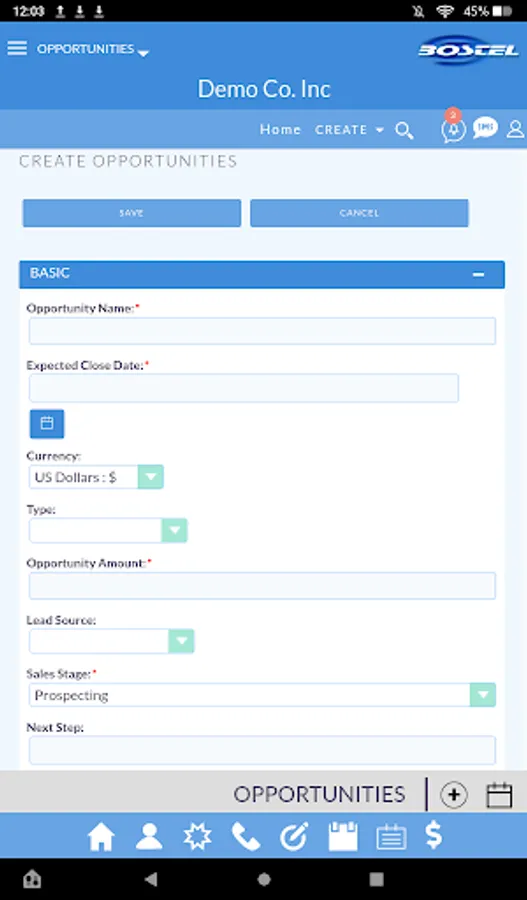Open the chat messages bubble icon

tap(485, 127)
